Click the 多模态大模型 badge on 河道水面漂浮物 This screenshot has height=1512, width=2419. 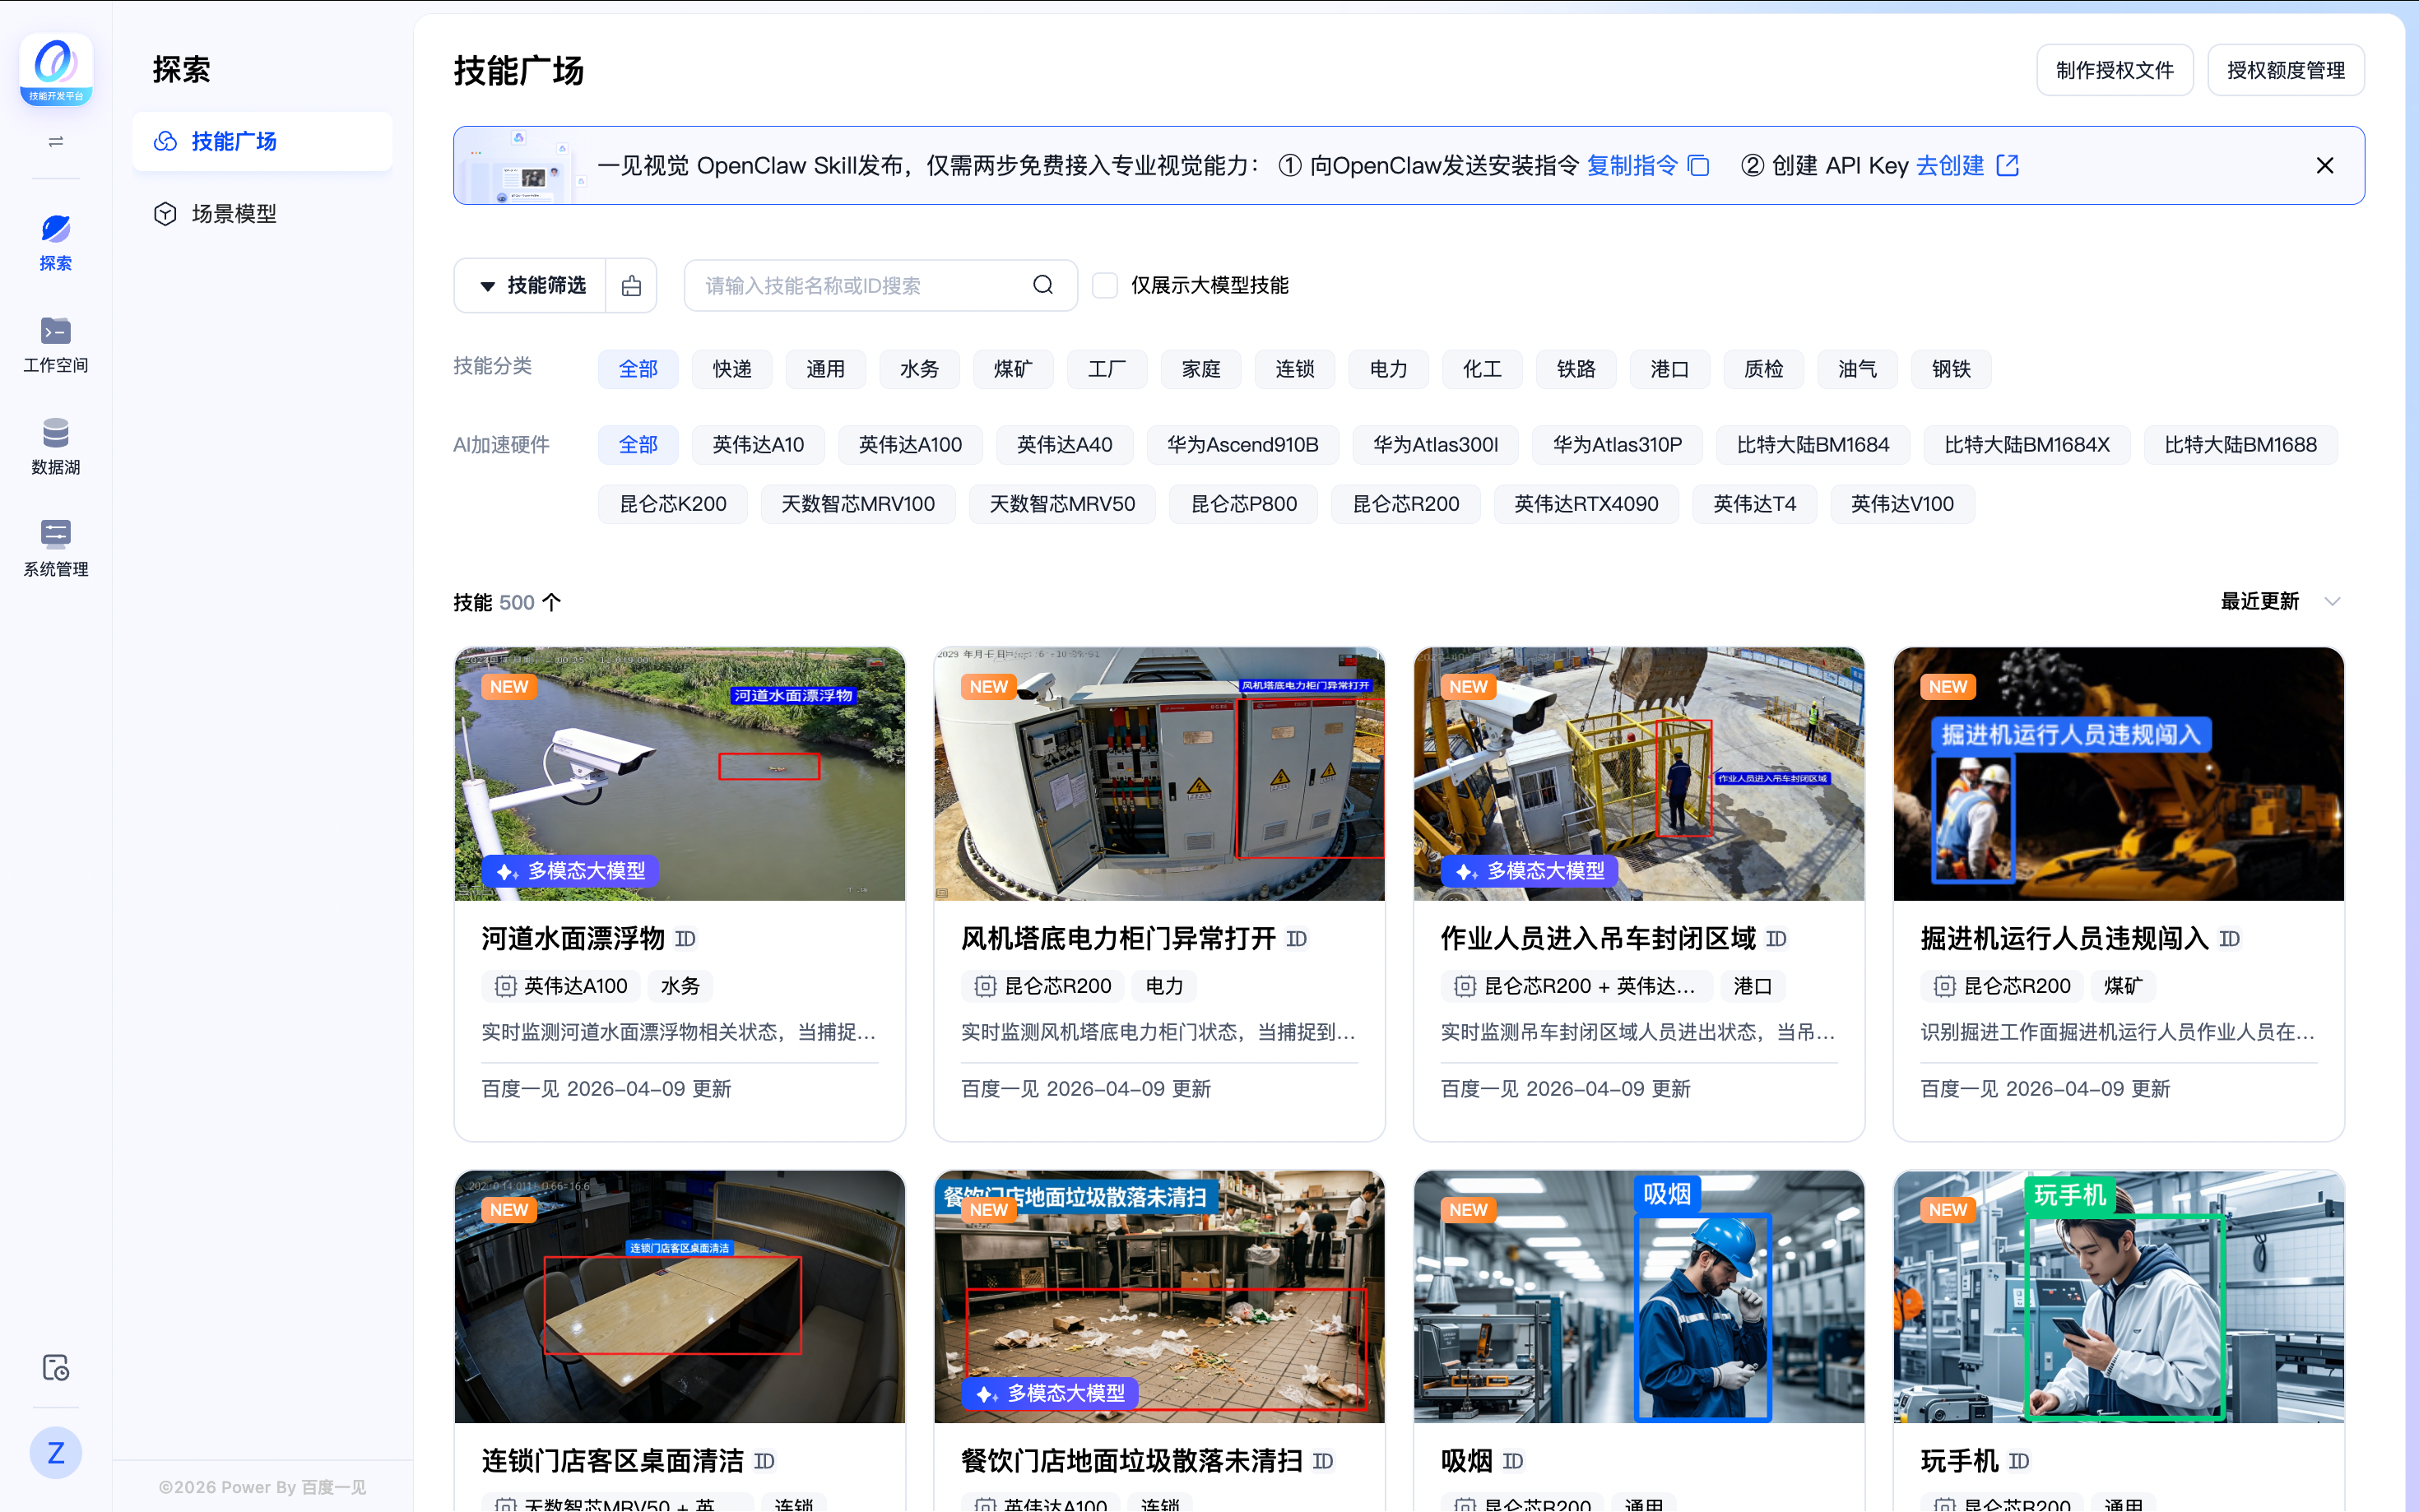click(570, 871)
